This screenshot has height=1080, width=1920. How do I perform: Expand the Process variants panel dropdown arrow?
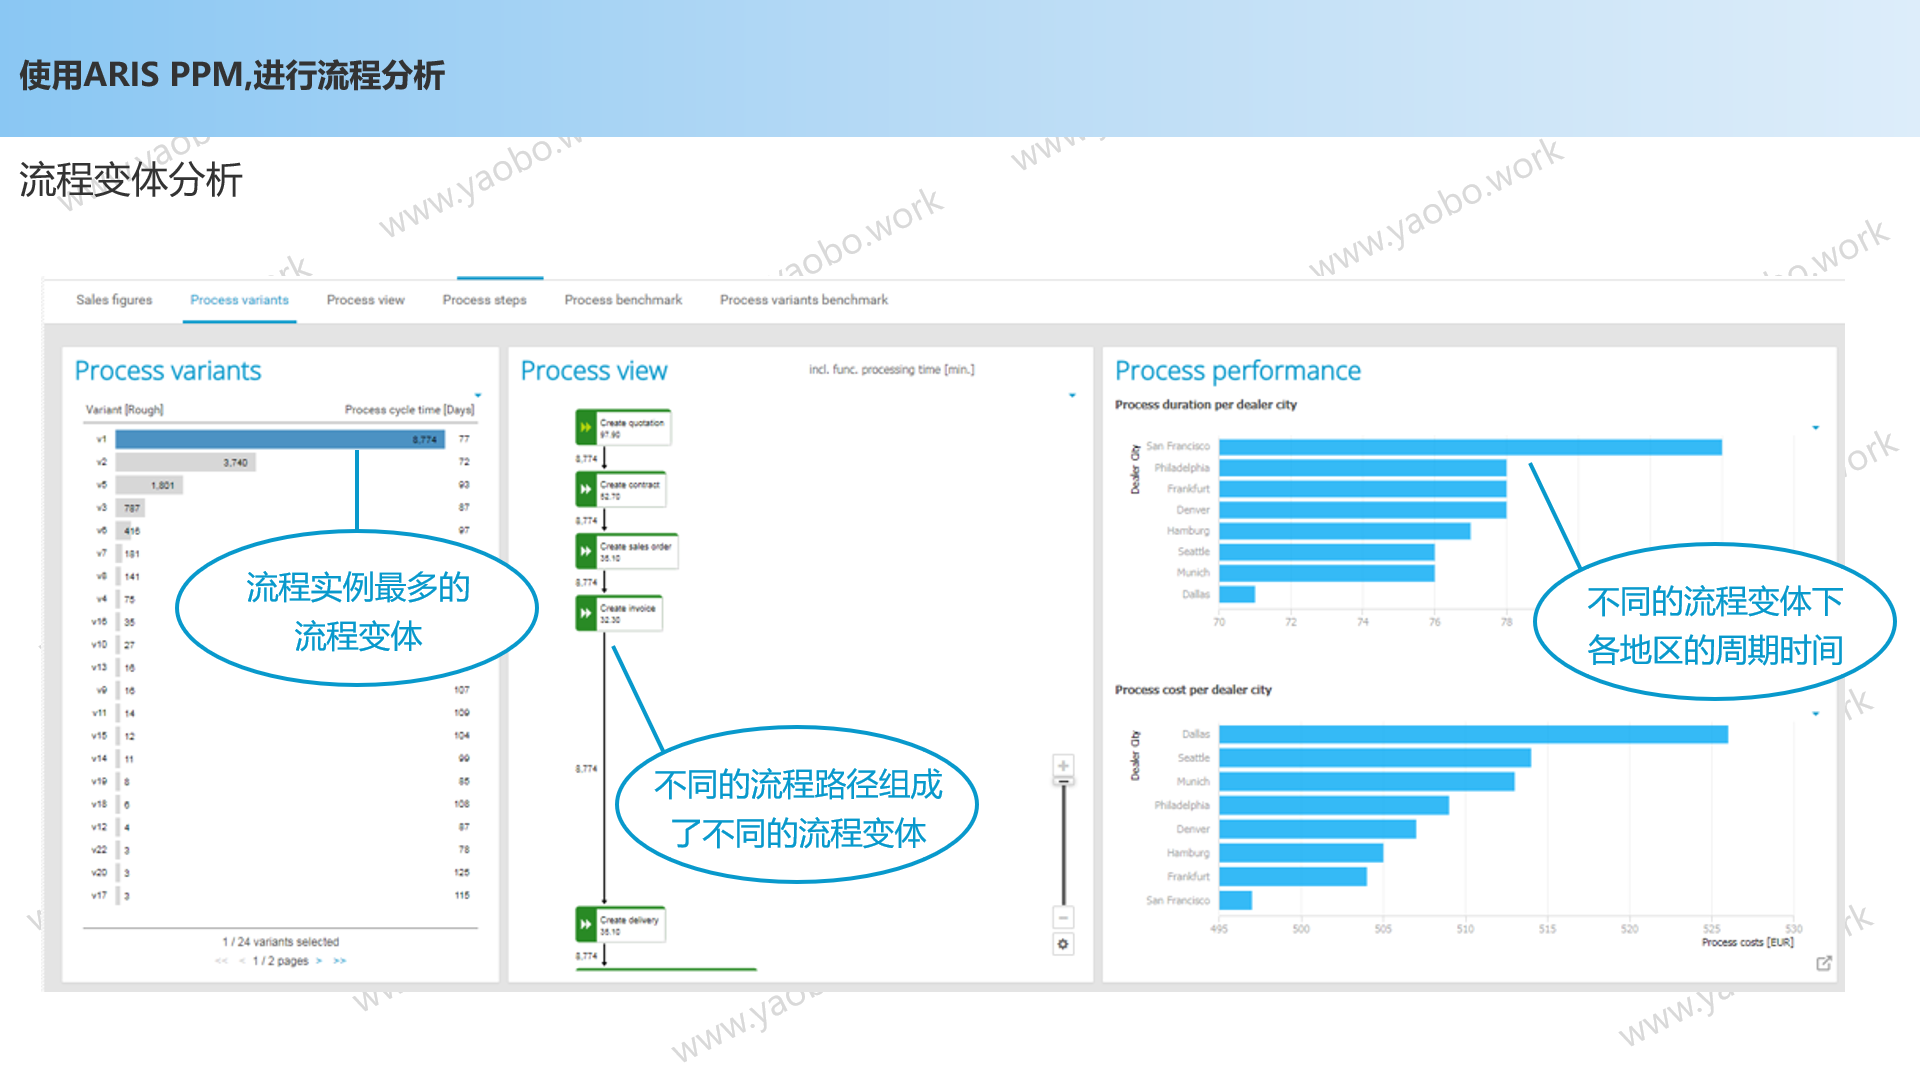coord(478,395)
